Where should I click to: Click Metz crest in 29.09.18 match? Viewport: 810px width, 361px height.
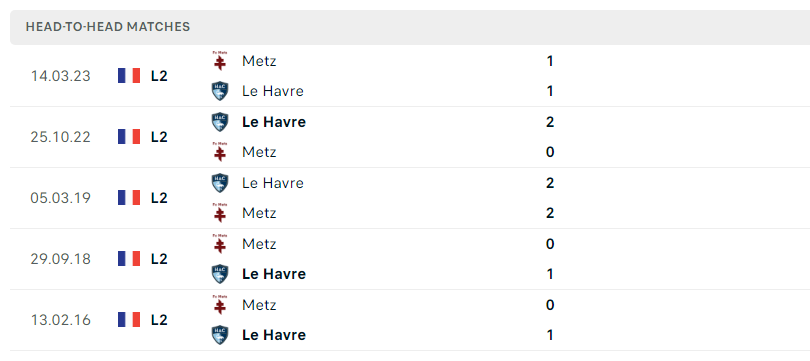click(x=220, y=244)
